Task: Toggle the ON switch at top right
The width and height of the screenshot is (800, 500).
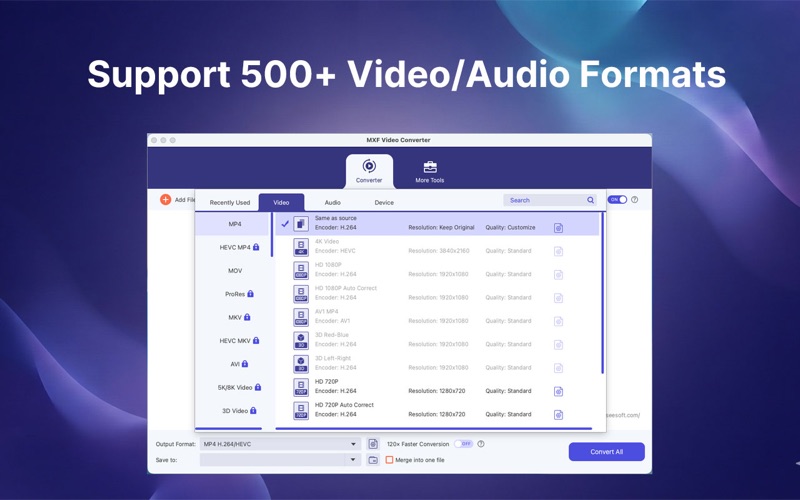Action: coord(617,199)
